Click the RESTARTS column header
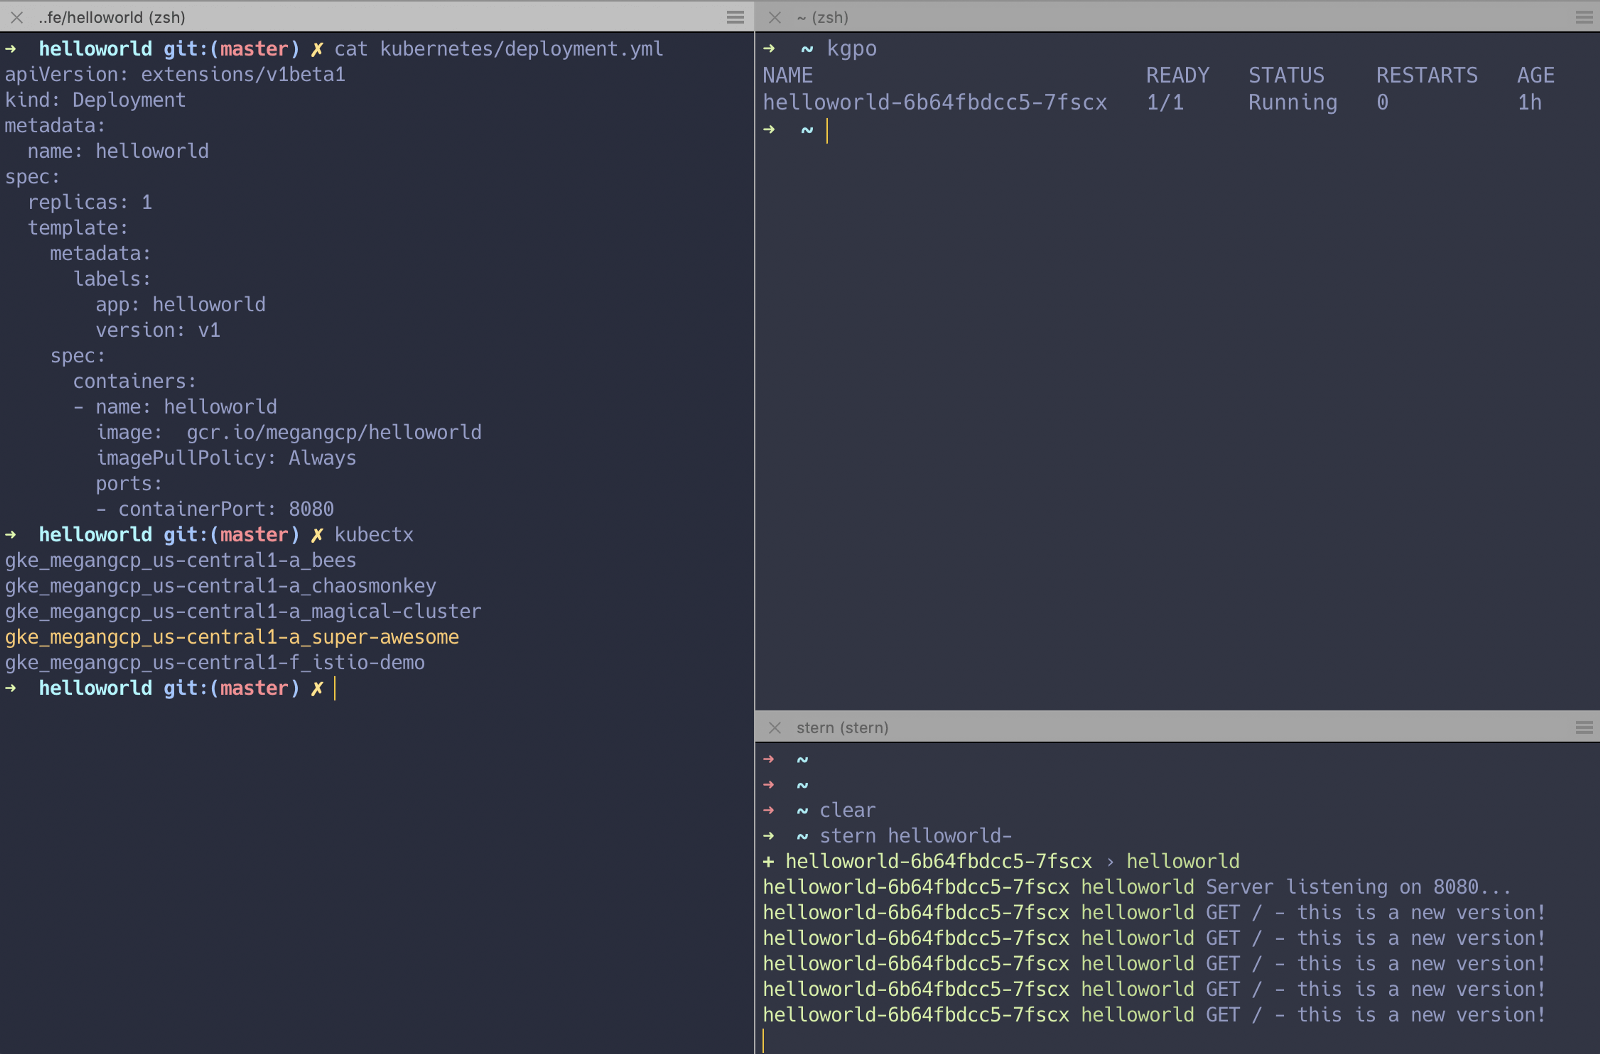 tap(1427, 76)
